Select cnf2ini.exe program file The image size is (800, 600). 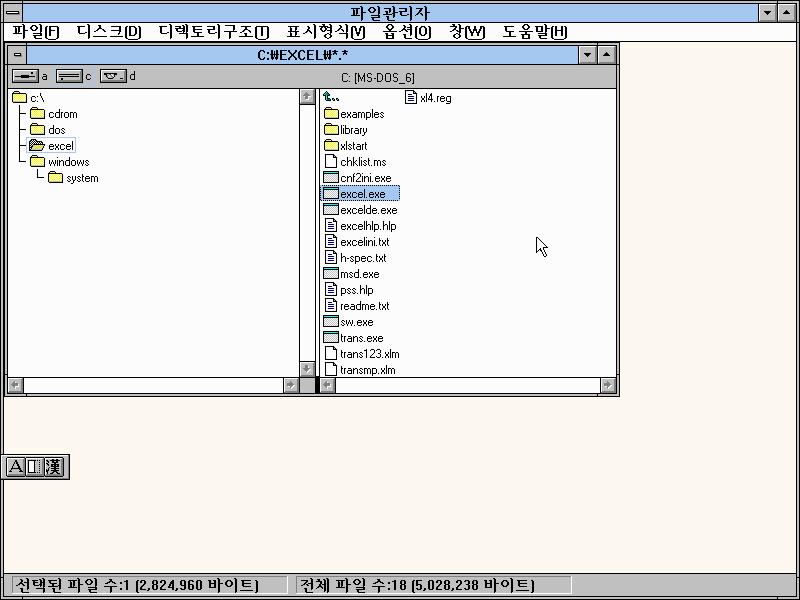(358, 178)
